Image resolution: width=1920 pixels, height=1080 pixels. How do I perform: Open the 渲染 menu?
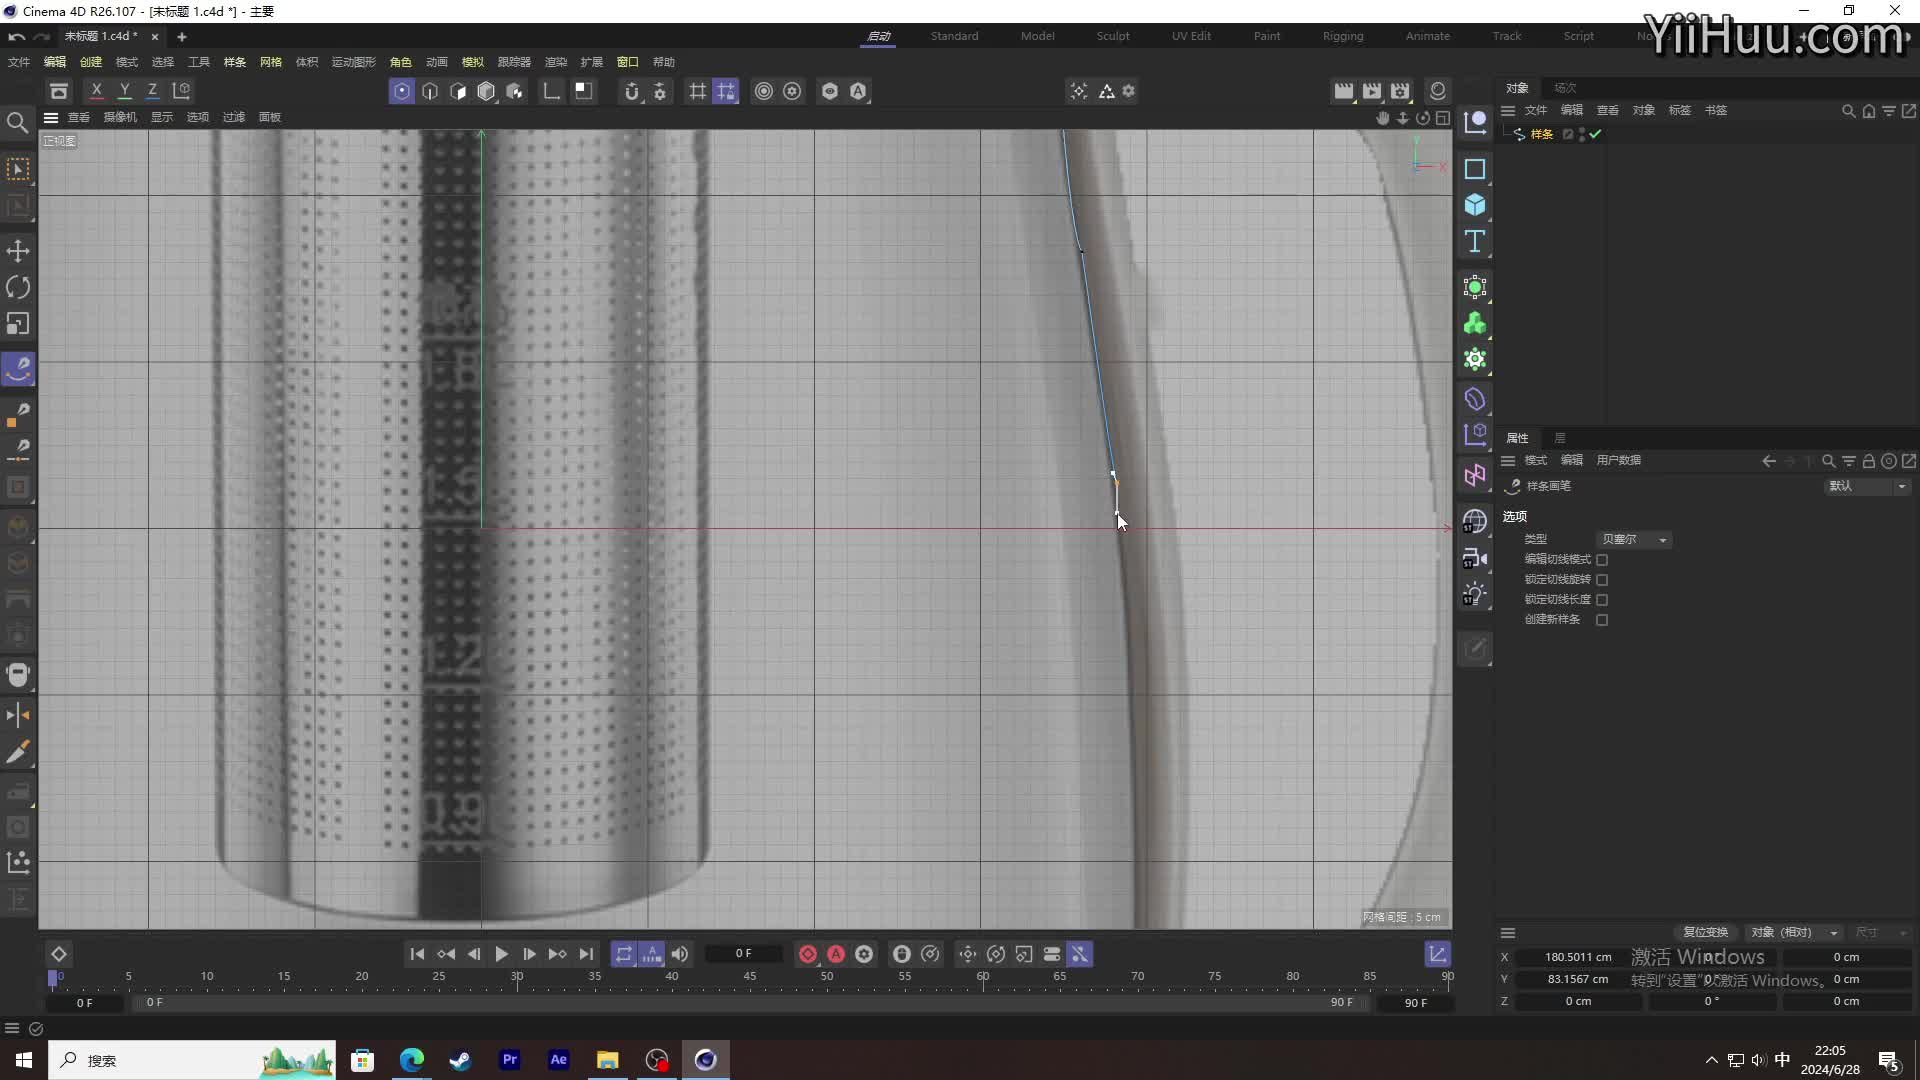pyautogui.click(x=555, y=62)
